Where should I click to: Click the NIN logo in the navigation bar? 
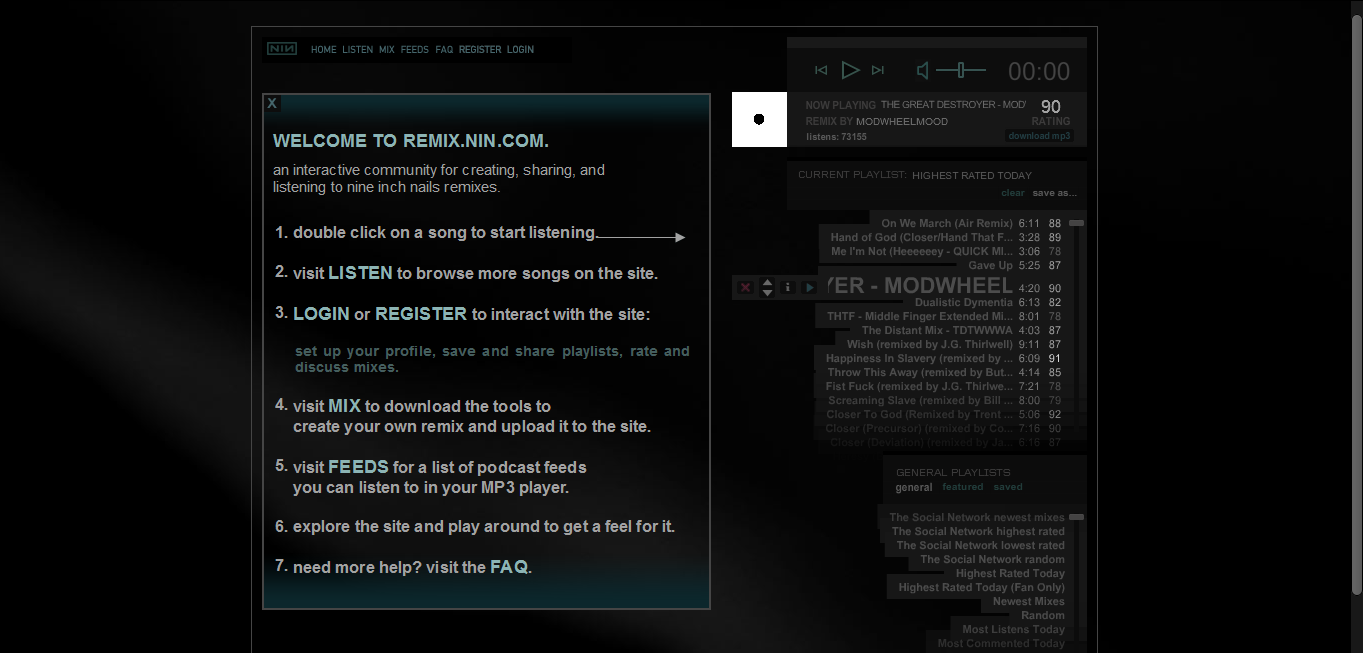click(281, 49)
